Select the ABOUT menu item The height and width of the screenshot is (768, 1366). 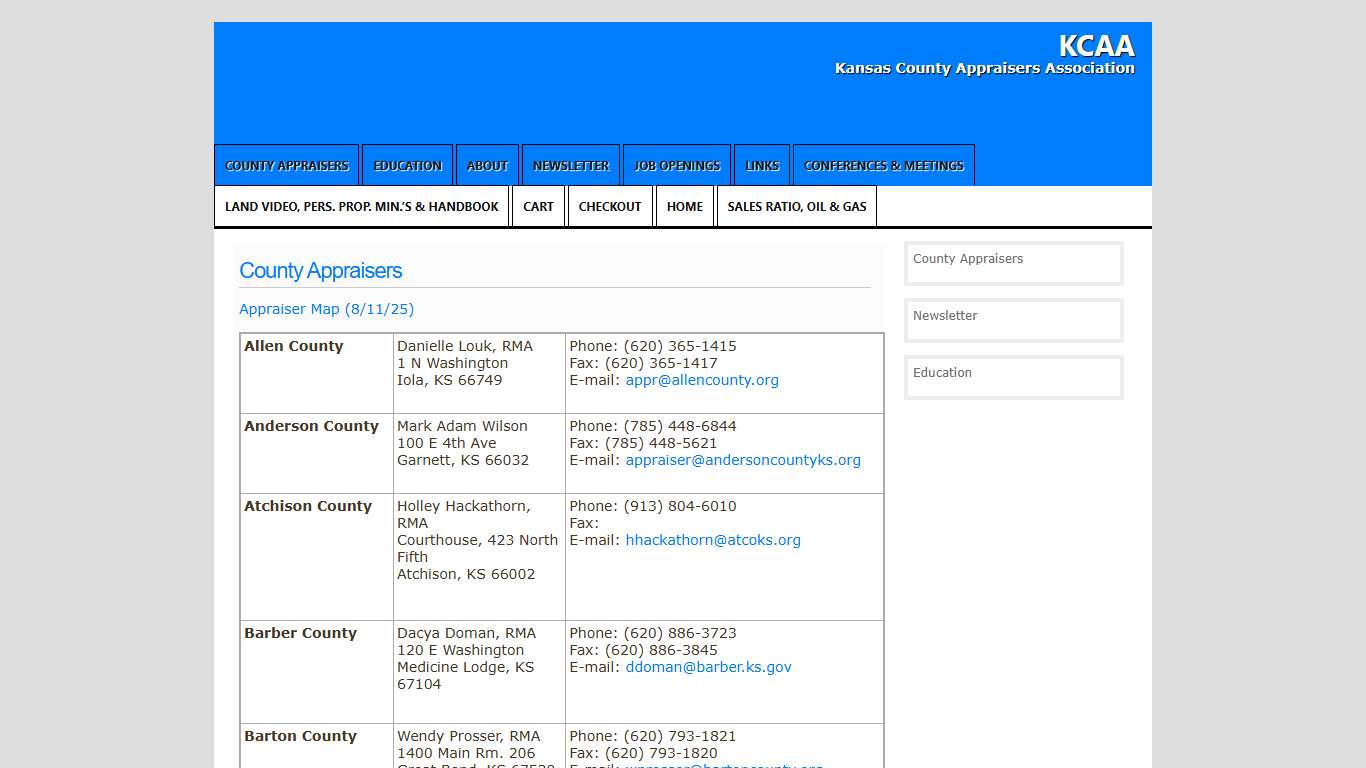coord(487,165)
